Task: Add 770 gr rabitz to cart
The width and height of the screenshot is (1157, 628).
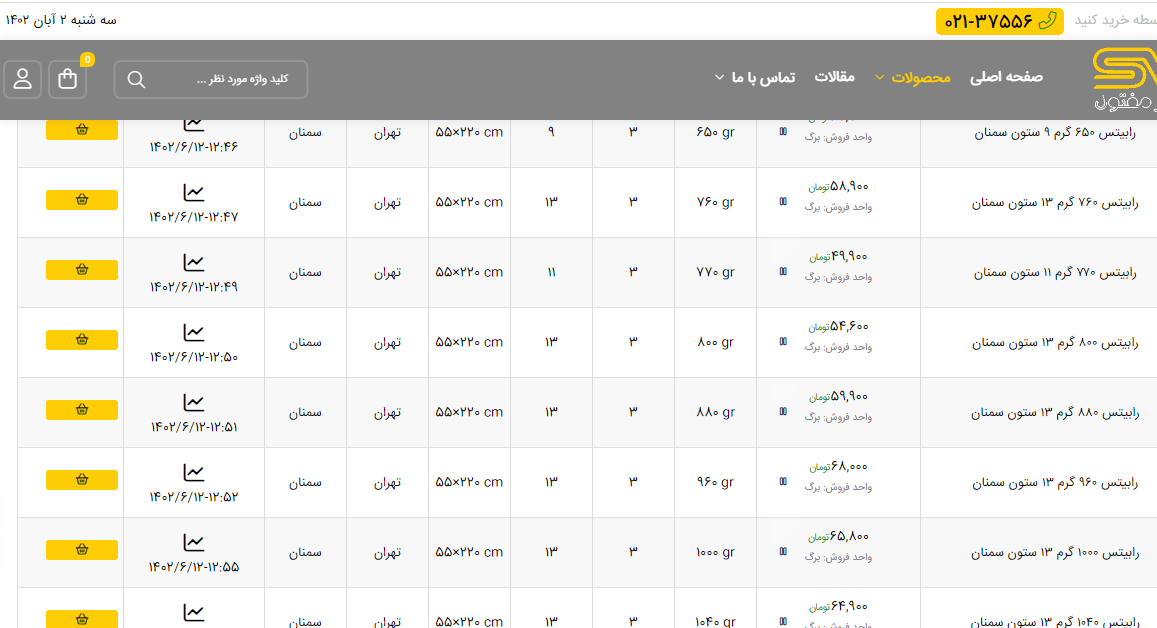Action: (x=82, y=270)
